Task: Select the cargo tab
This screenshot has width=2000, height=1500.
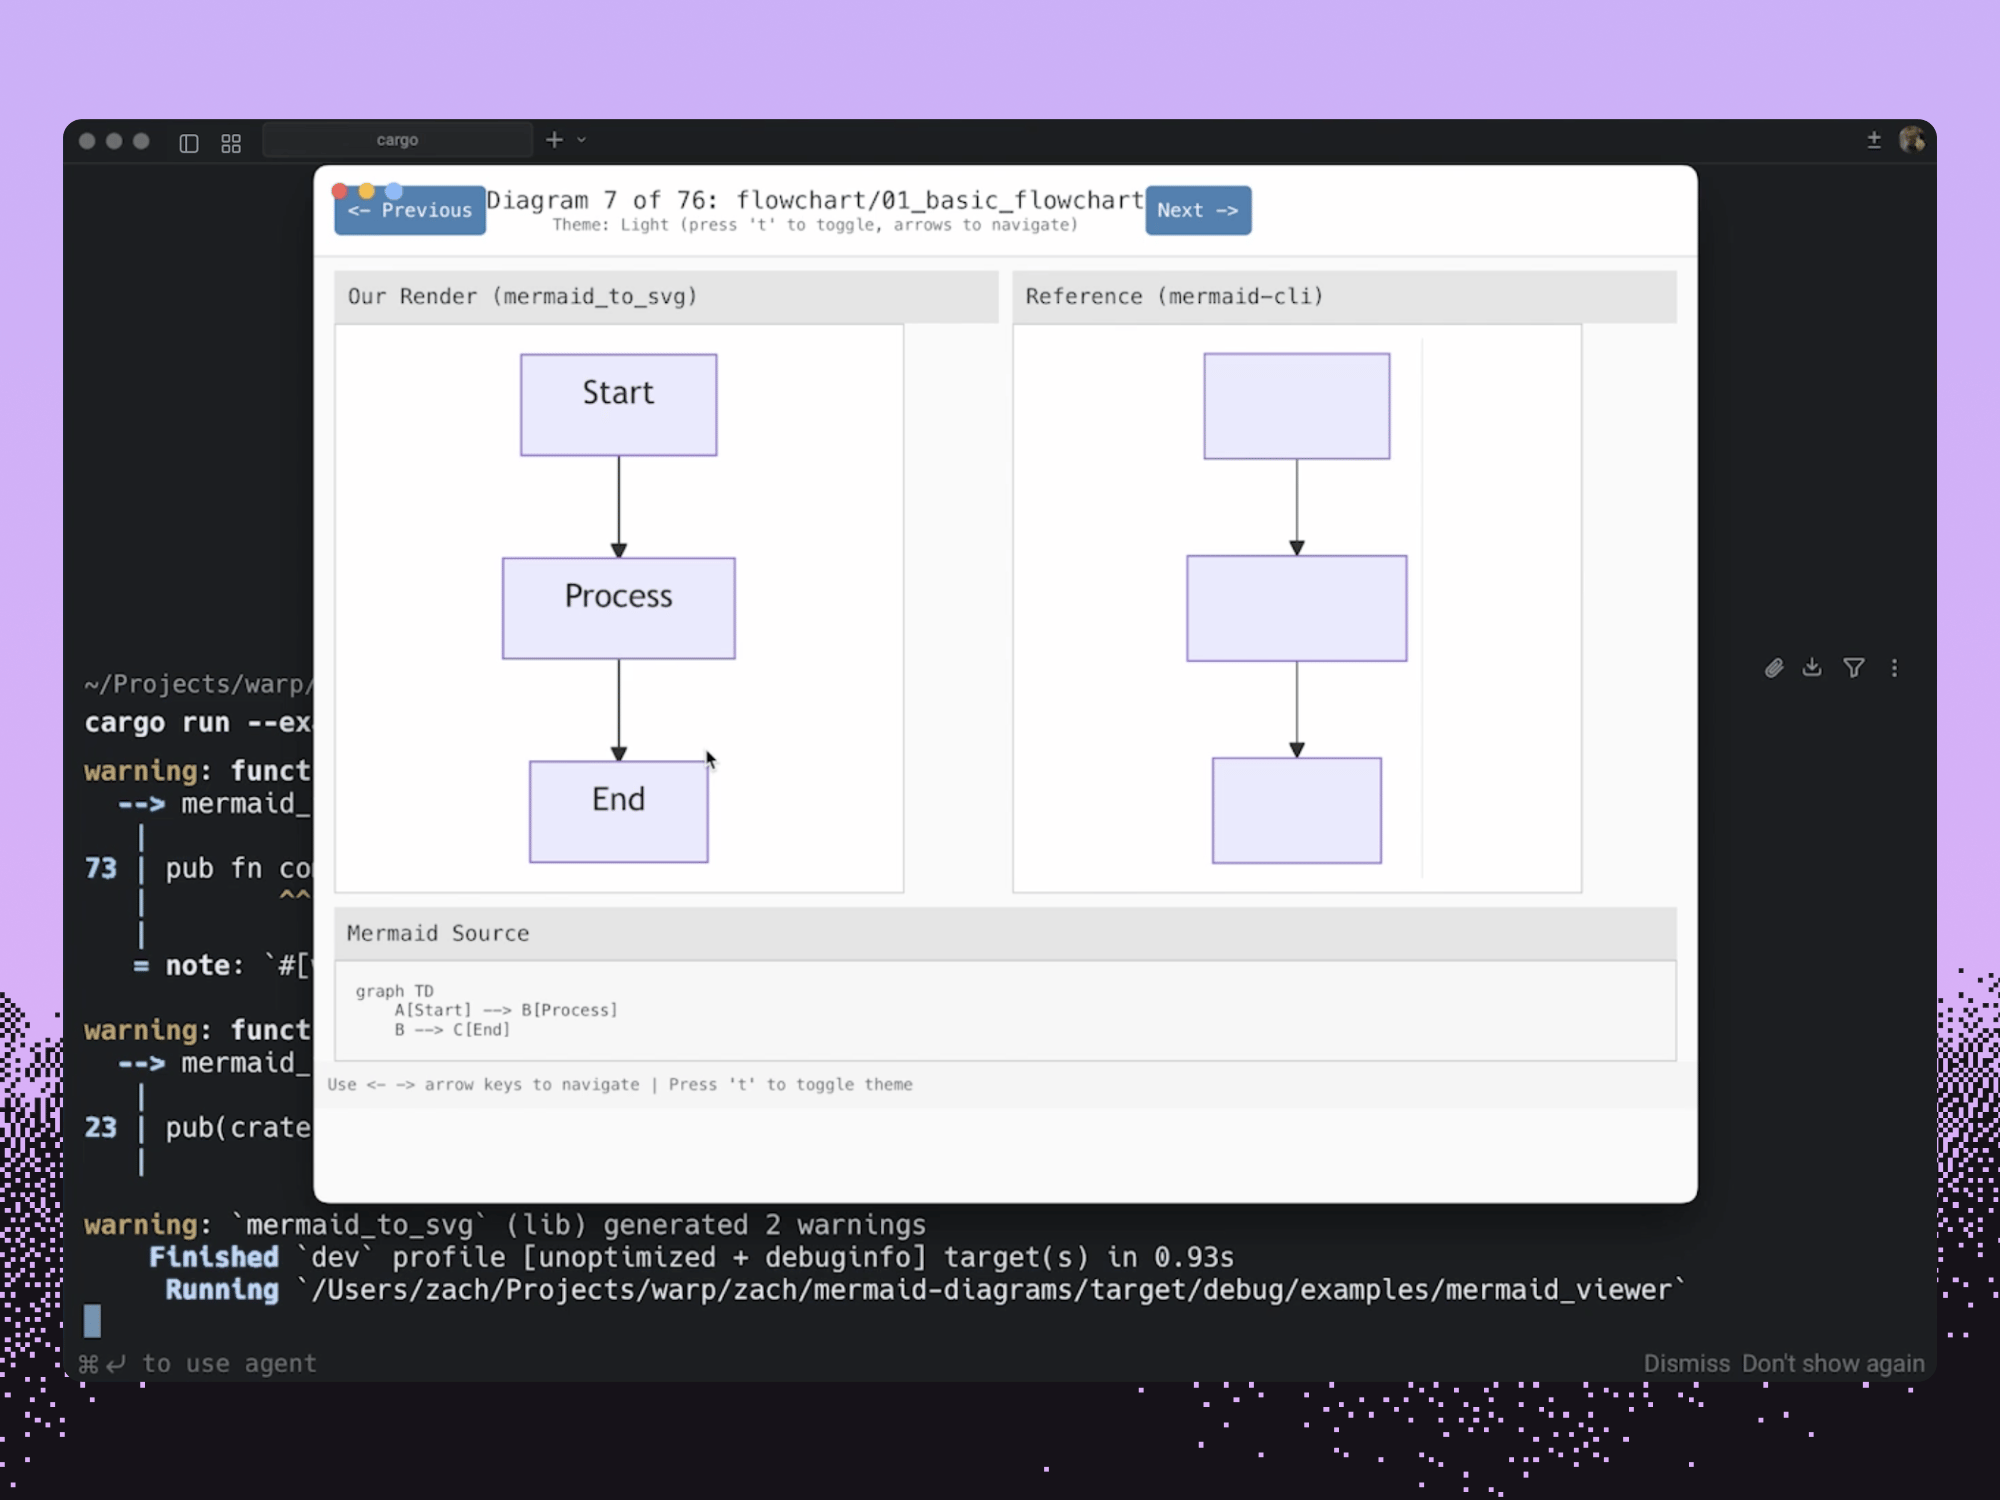Action: pos(397,140)
